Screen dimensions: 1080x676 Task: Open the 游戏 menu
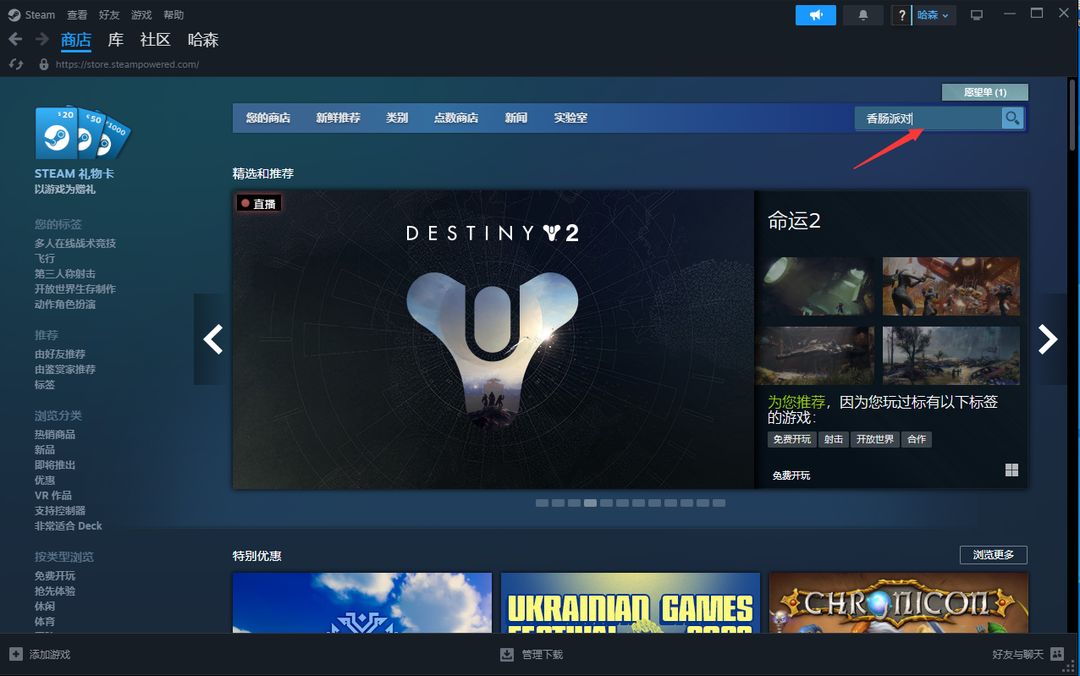point(141,14)
